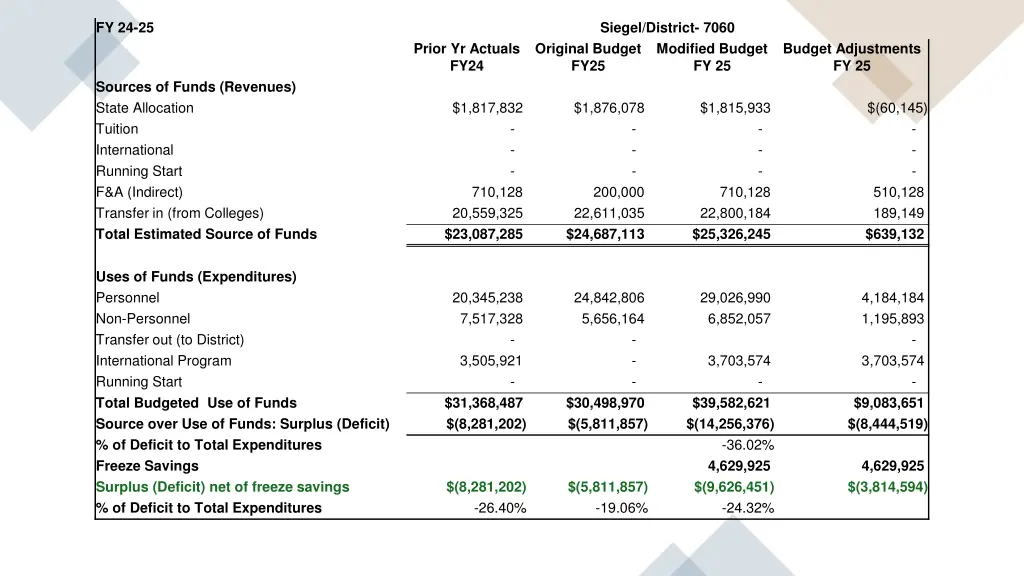
Task: Select International Program prior year 3,505,921
Action: coord(491,360)
